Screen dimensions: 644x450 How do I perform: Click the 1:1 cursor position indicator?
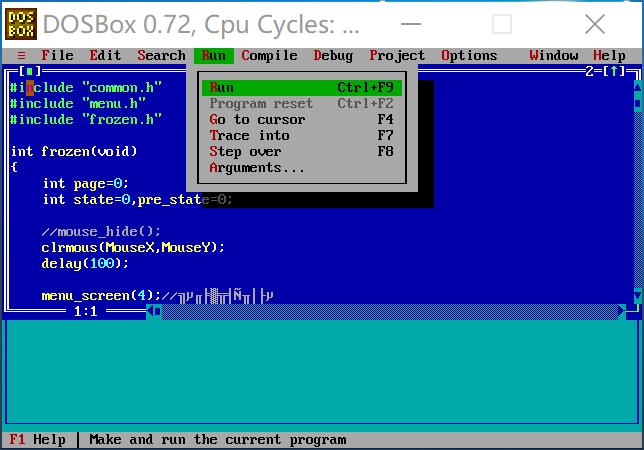(x=85, y=312)
